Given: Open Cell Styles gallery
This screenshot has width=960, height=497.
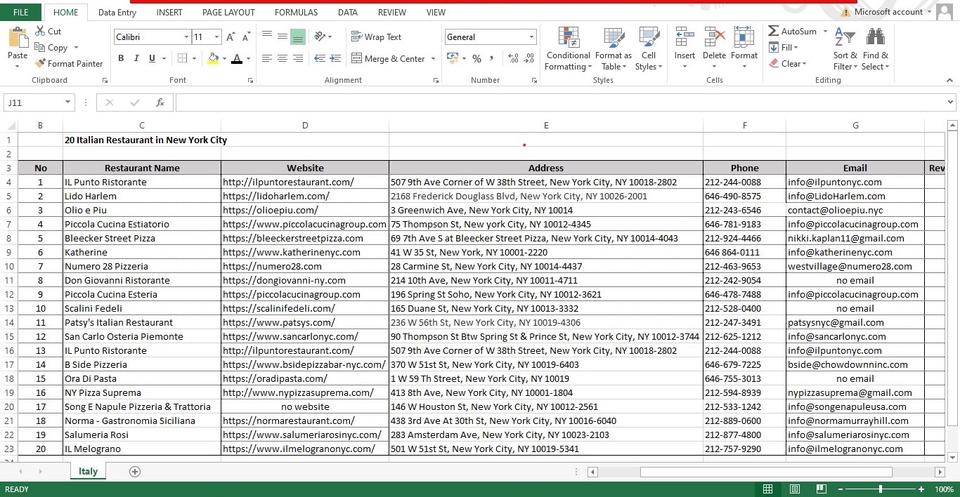Looking at the screenshot, I should [x=648, y=48].
